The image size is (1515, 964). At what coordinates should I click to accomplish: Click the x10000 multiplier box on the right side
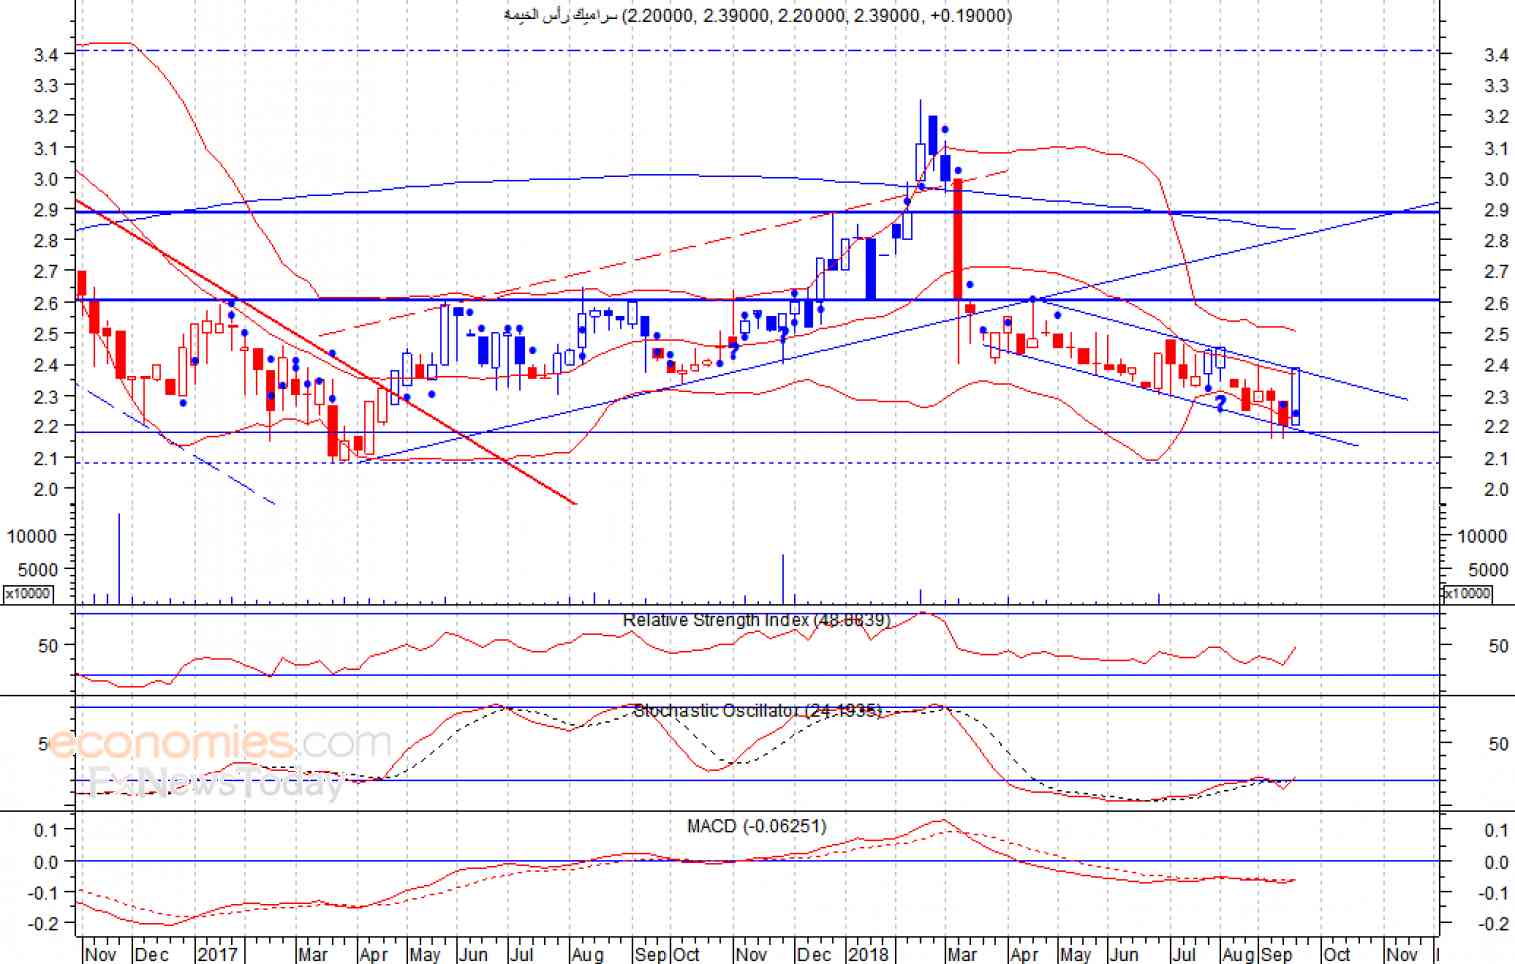coord(1468,594)
